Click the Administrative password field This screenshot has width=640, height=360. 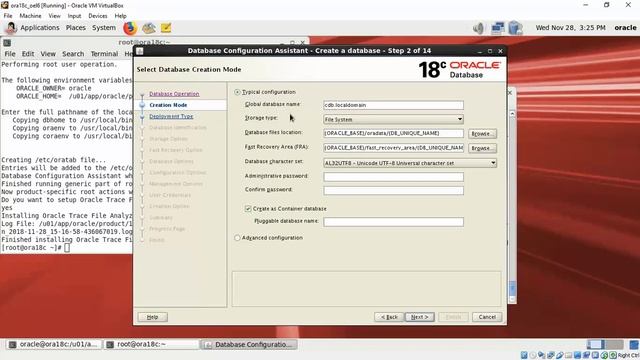pos(393,177)
